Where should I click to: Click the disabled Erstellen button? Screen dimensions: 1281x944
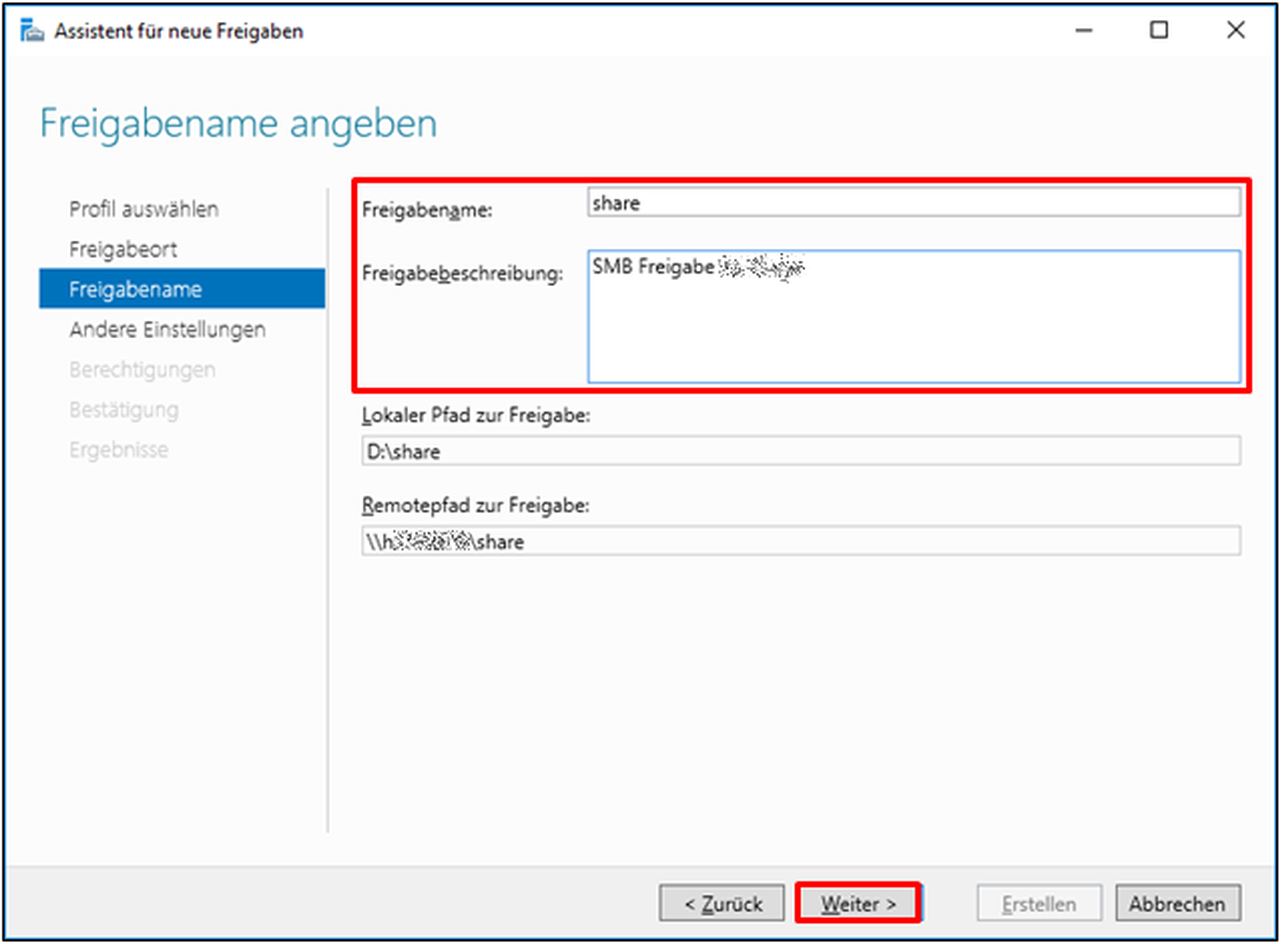click(x=1040, y=902)
